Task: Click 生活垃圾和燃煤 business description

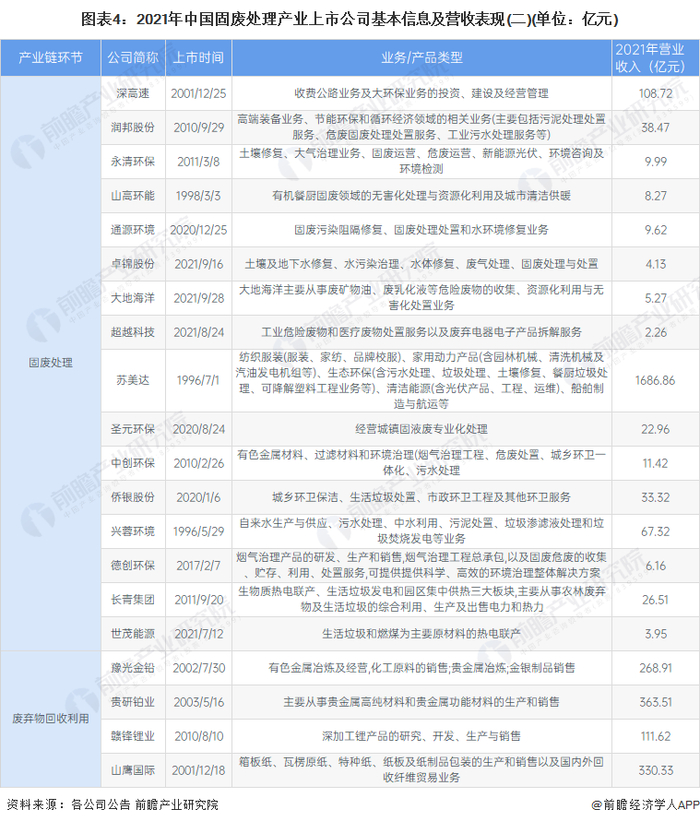Action: pos(421,634)
